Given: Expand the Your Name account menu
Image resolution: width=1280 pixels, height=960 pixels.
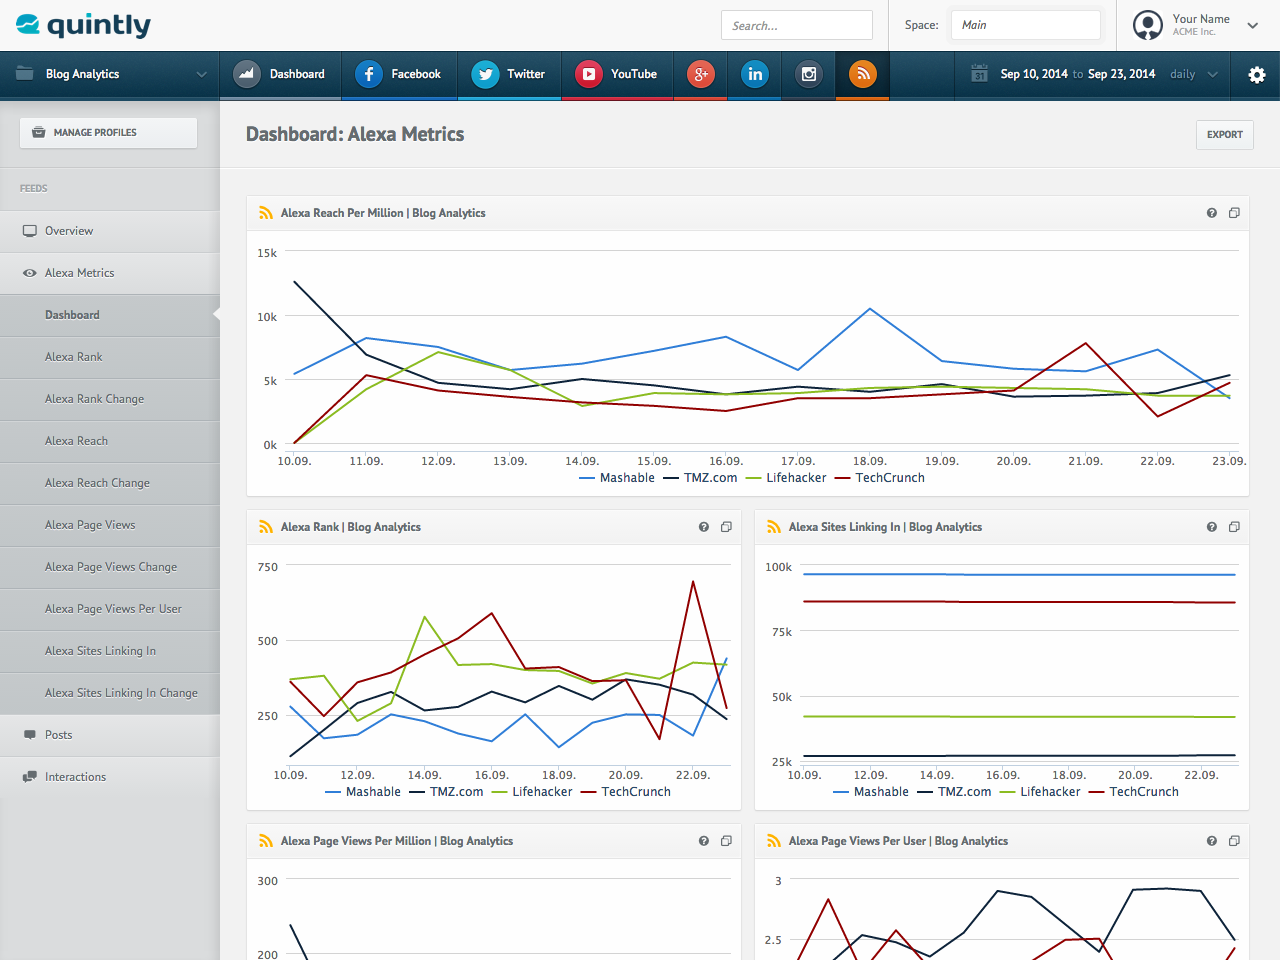Looking at the screenshot, I should point(1253,26).
